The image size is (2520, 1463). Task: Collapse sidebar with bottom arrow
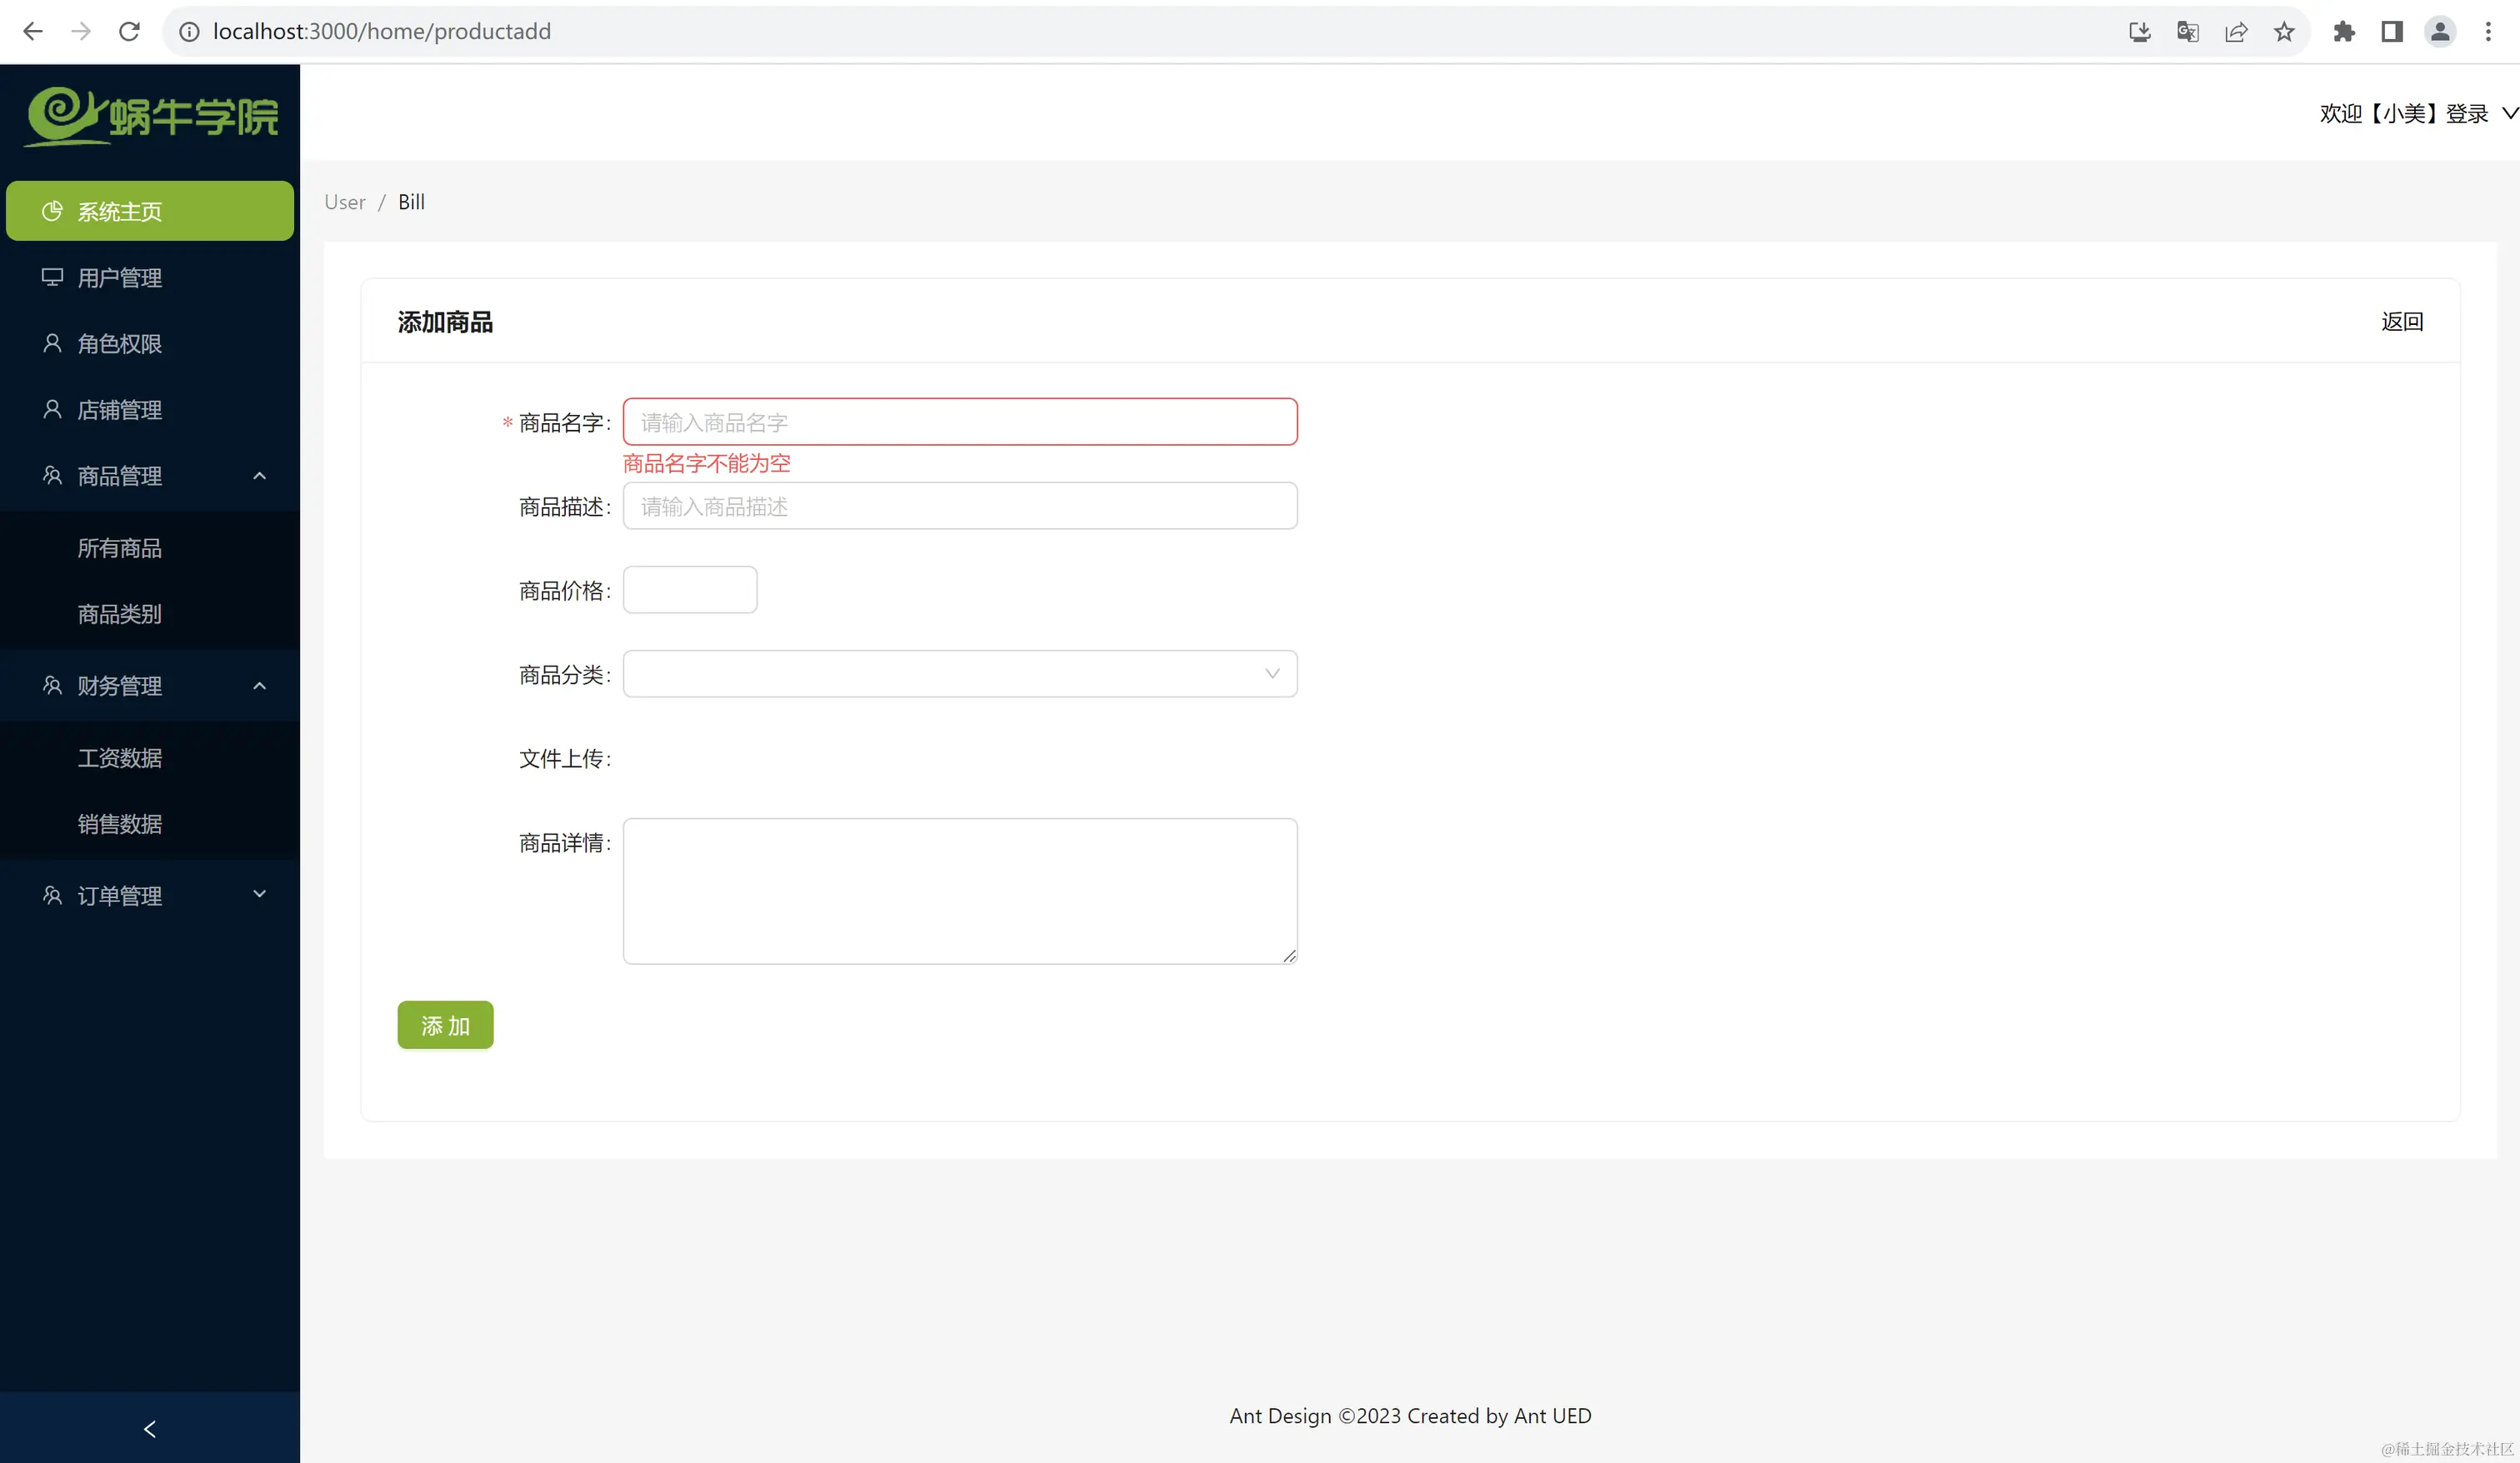[150, 1429]
